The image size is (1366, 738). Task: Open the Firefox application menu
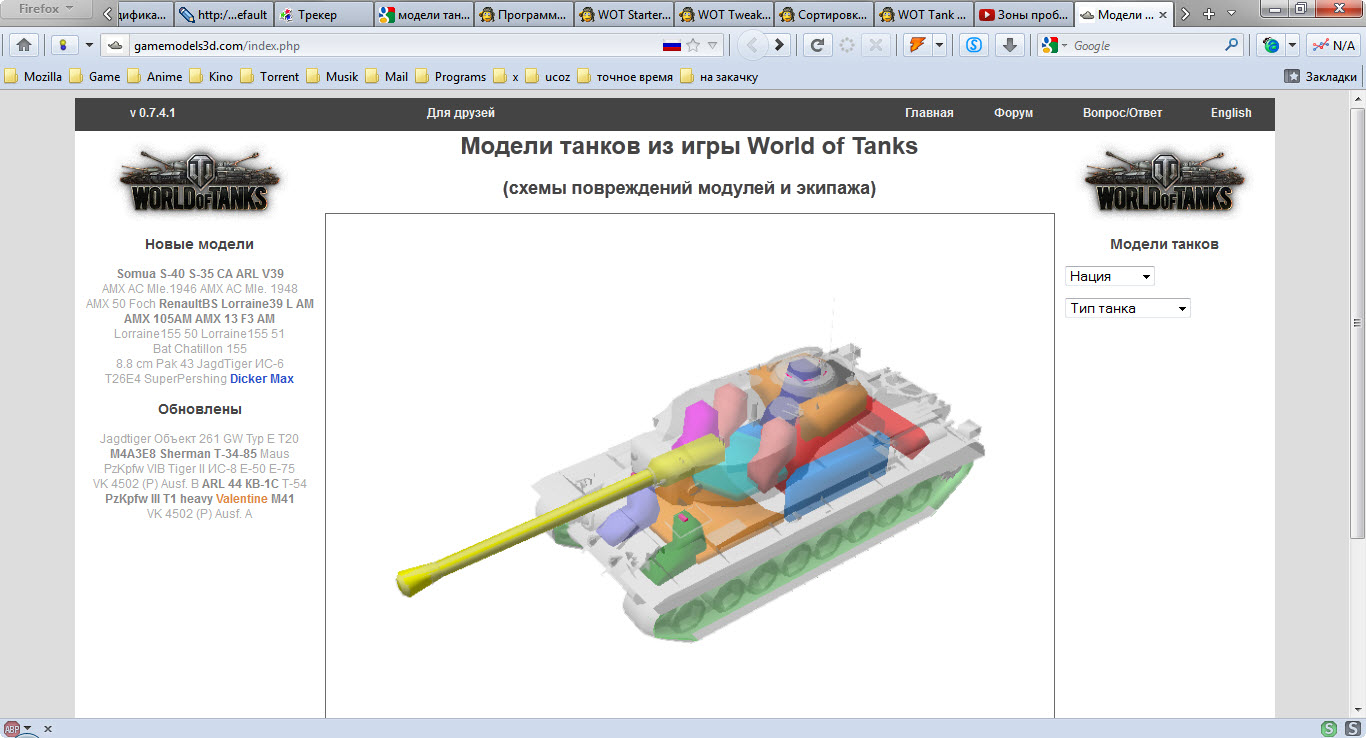[x=46, y=9]
